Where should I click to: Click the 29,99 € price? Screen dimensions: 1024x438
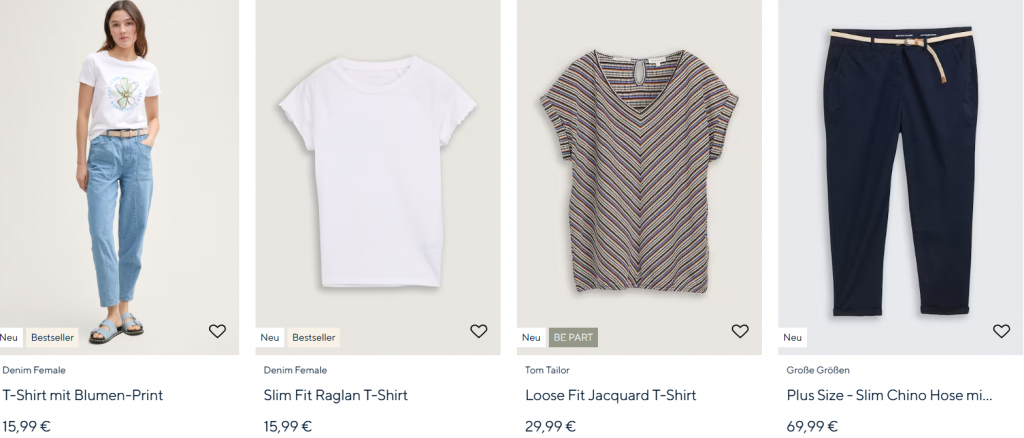click(x=550, y=426)
